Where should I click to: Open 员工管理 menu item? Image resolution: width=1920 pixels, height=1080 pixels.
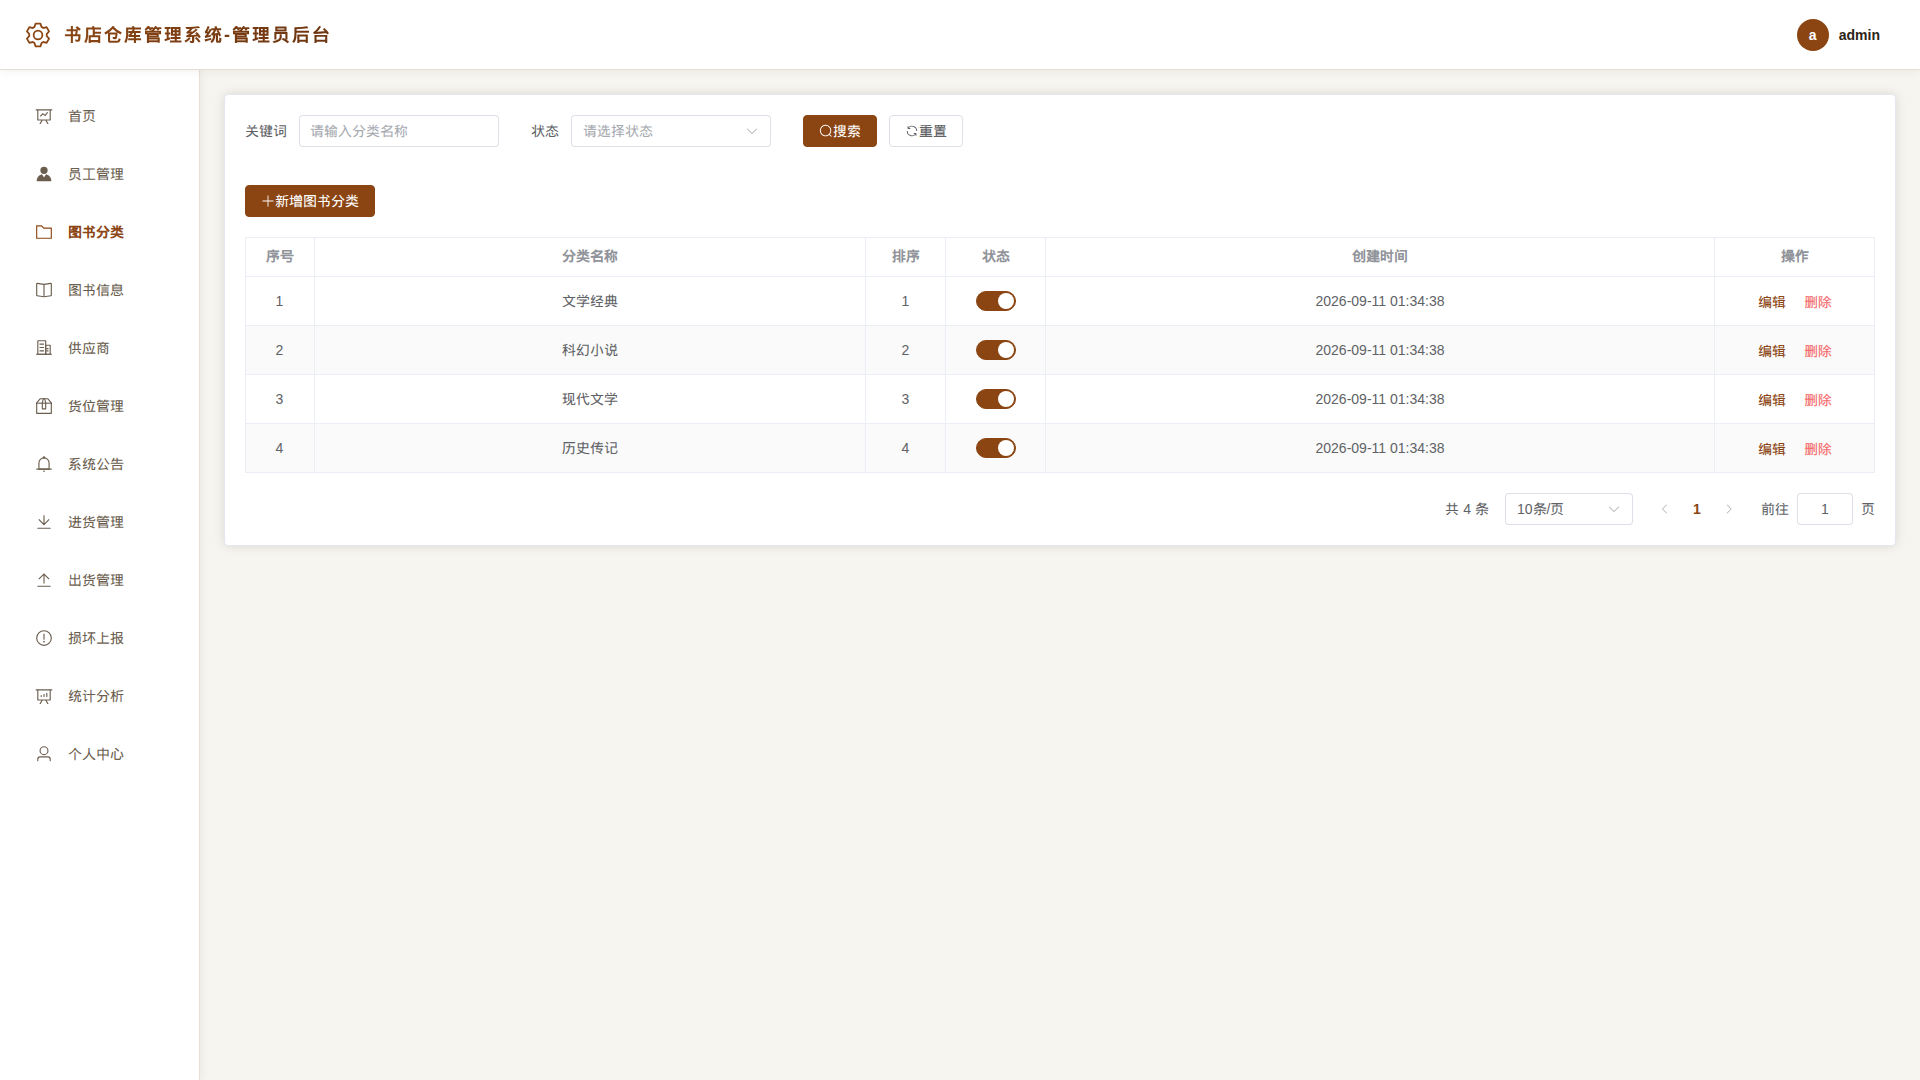tap(100, 174)
